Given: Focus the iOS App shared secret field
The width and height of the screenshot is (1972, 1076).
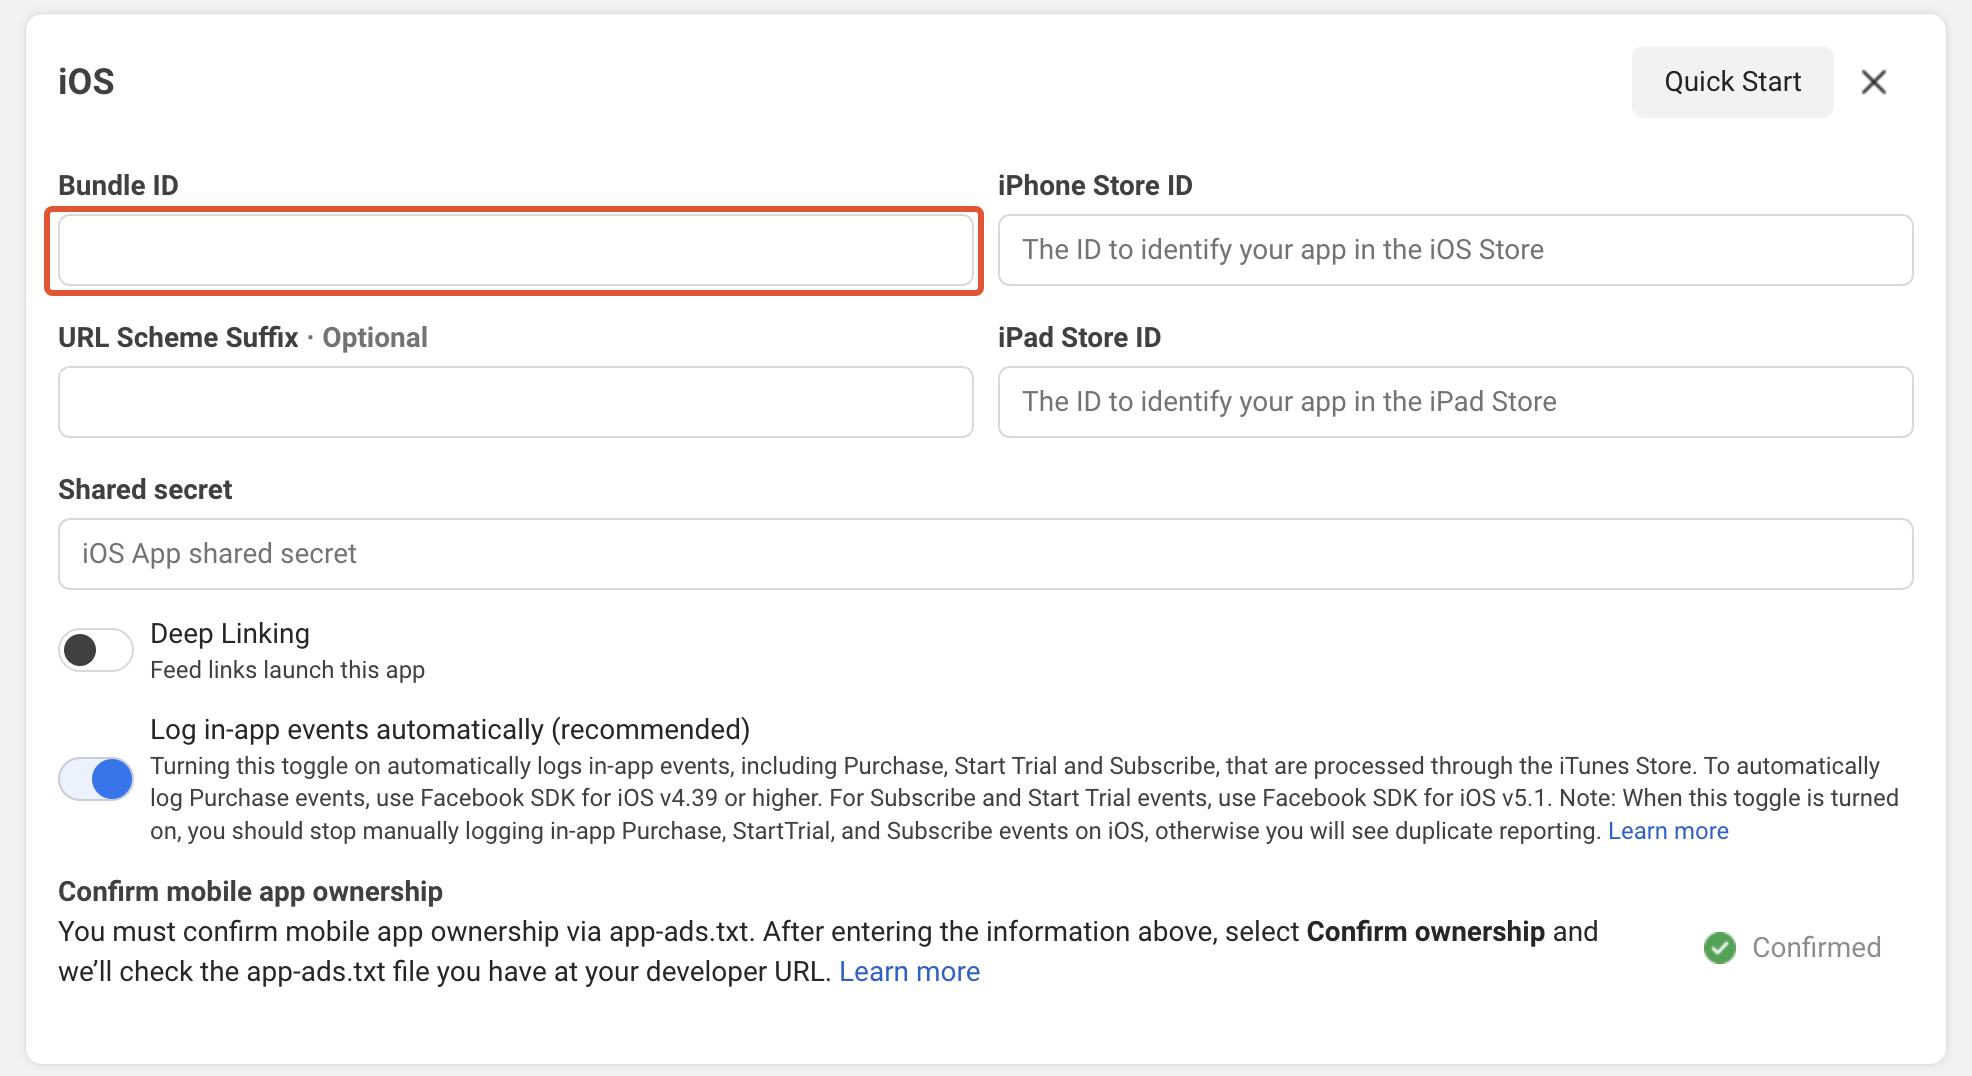Looking at the screenshot, I should [x=985, y=554].
